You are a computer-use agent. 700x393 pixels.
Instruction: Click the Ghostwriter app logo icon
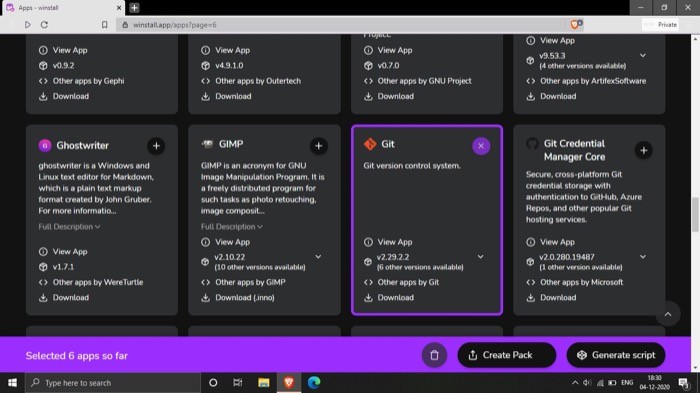(45, 145)
